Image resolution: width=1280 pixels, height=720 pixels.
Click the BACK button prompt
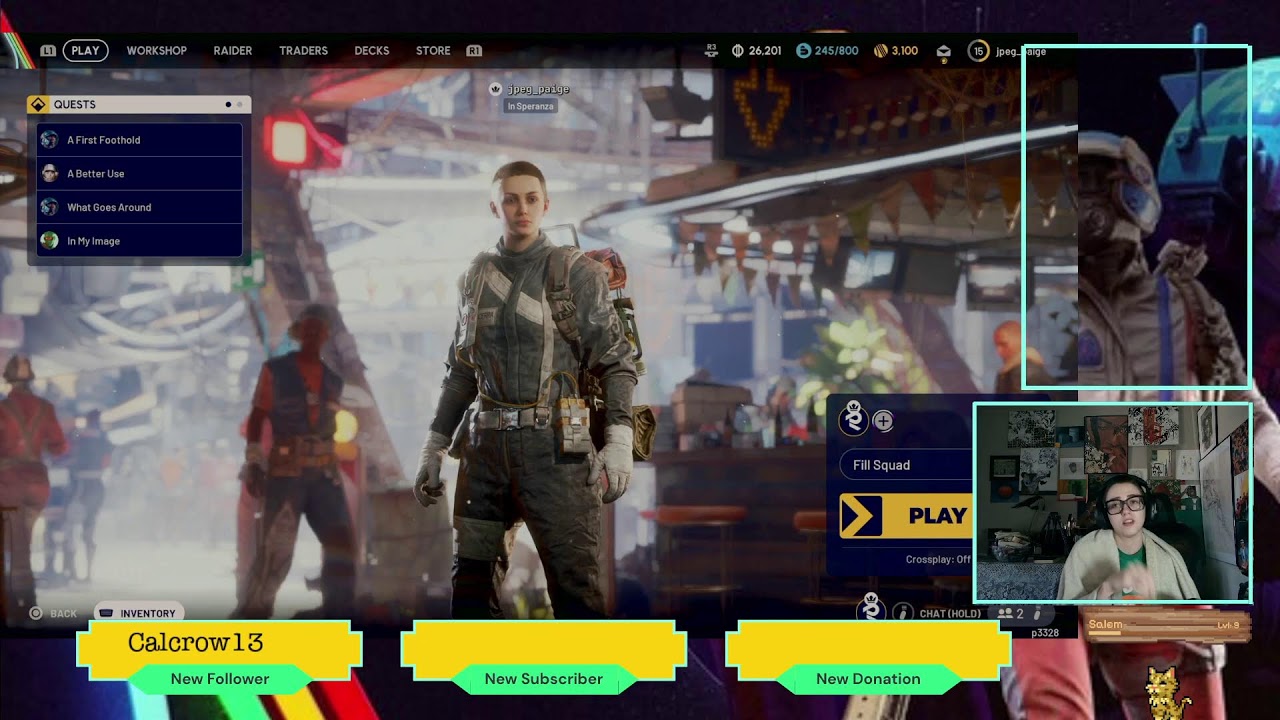click(53, 613)
